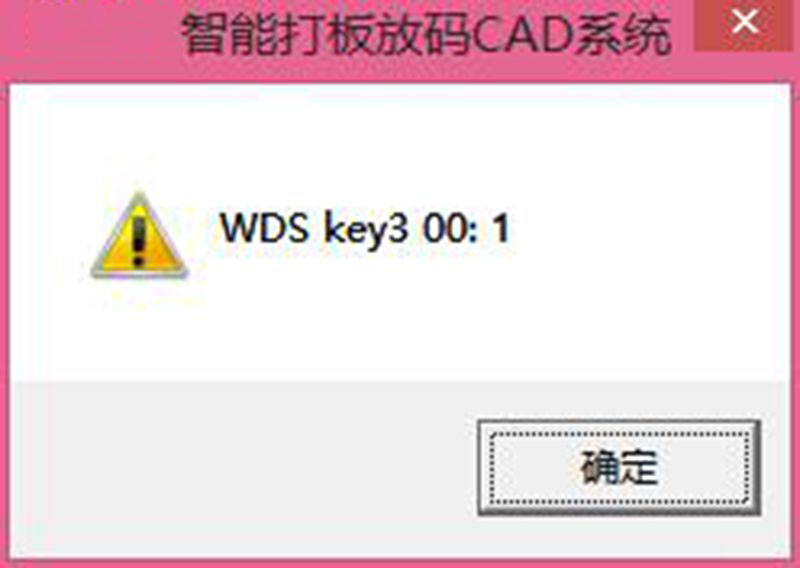The height and width of the screenshot is (568, 800).
Task: Click 'WDS' at the start of the message
Action: tap(264, 227)
